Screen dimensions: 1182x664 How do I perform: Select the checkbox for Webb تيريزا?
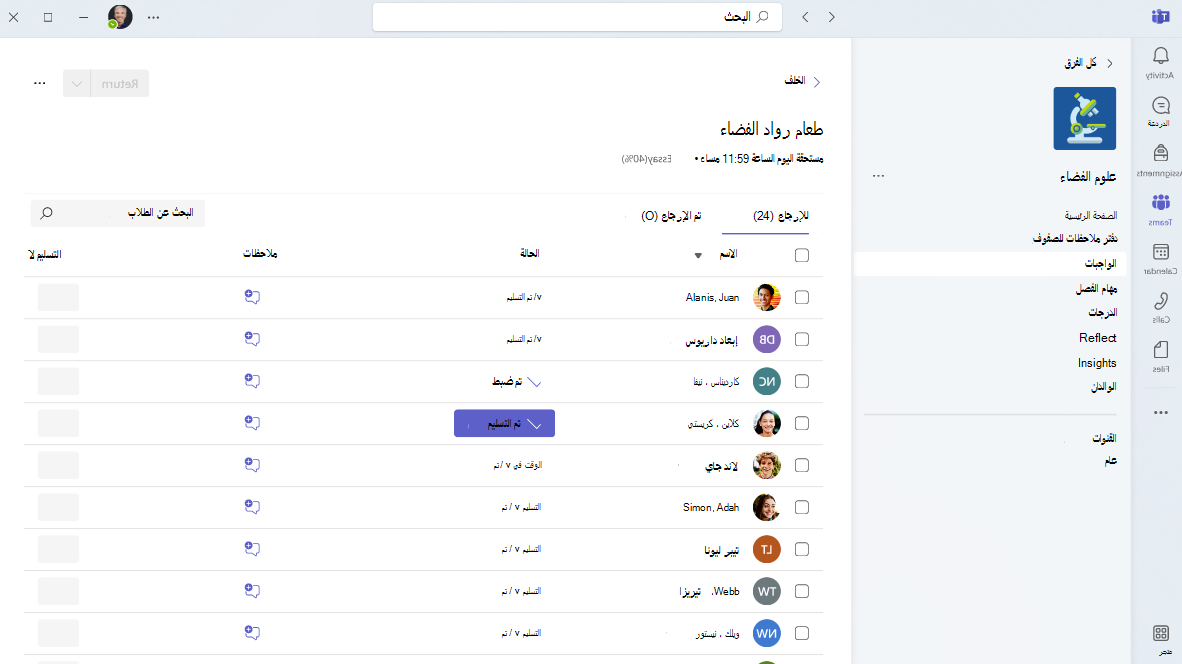pyautogui.click(x=802, y=592)
